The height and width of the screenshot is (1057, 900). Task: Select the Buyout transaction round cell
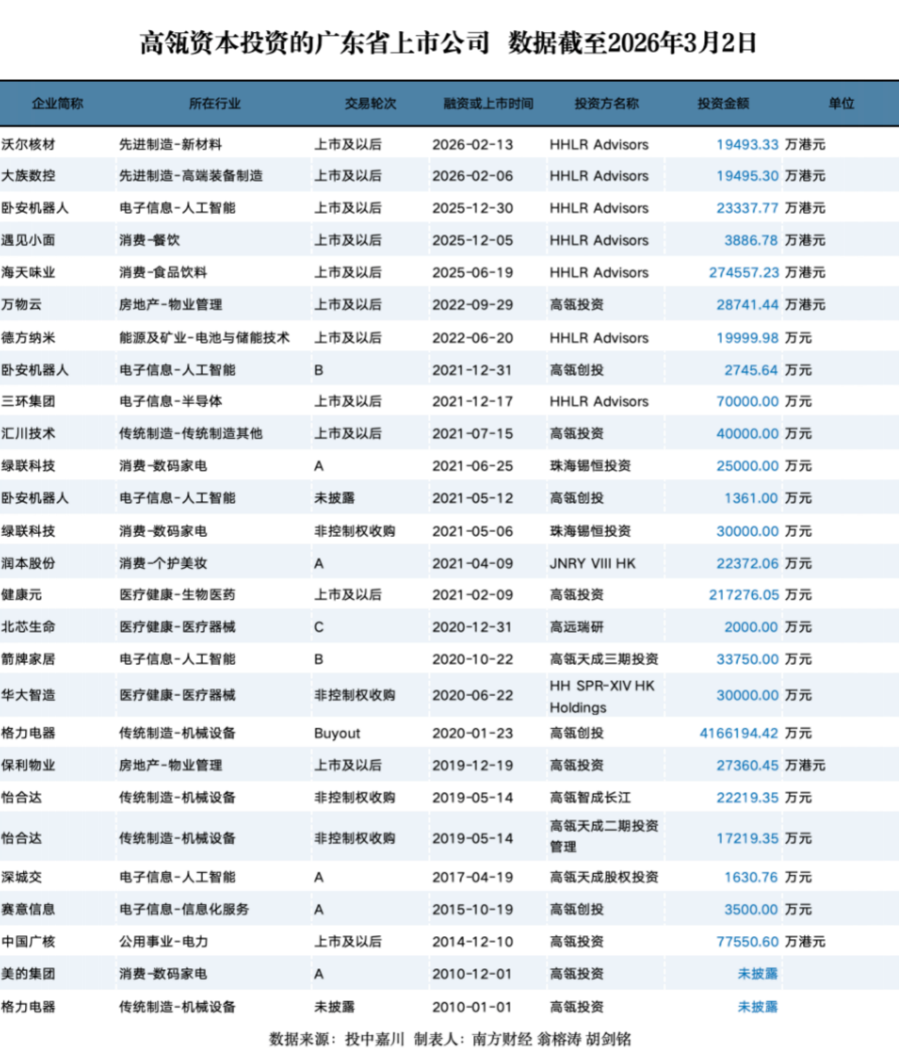click(337, 733)
